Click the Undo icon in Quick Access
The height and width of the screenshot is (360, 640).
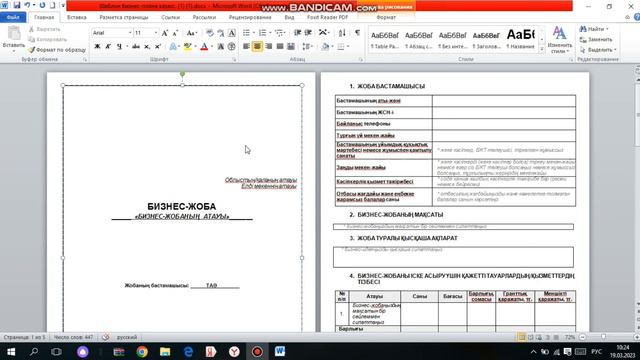pyautogui.click(x=27, y=5)
